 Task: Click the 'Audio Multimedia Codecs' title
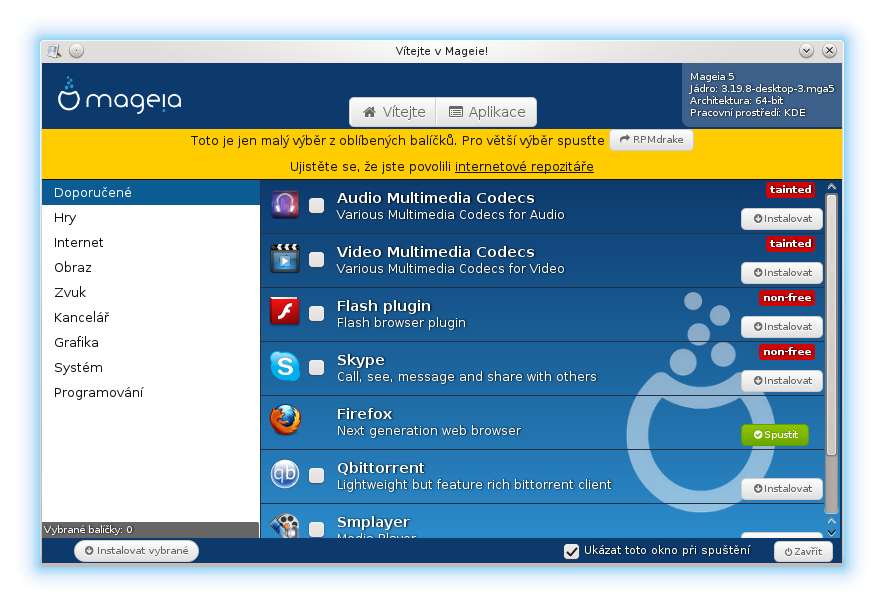coord(436,198)
